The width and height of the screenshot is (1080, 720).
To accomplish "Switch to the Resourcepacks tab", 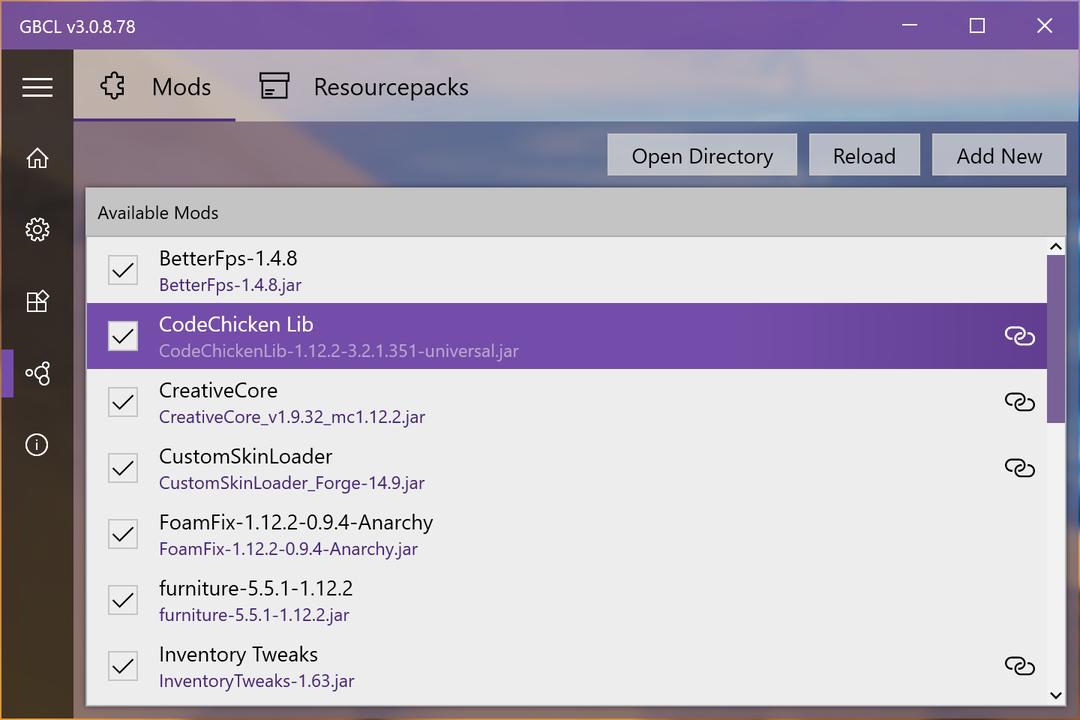I will point(364,87).
